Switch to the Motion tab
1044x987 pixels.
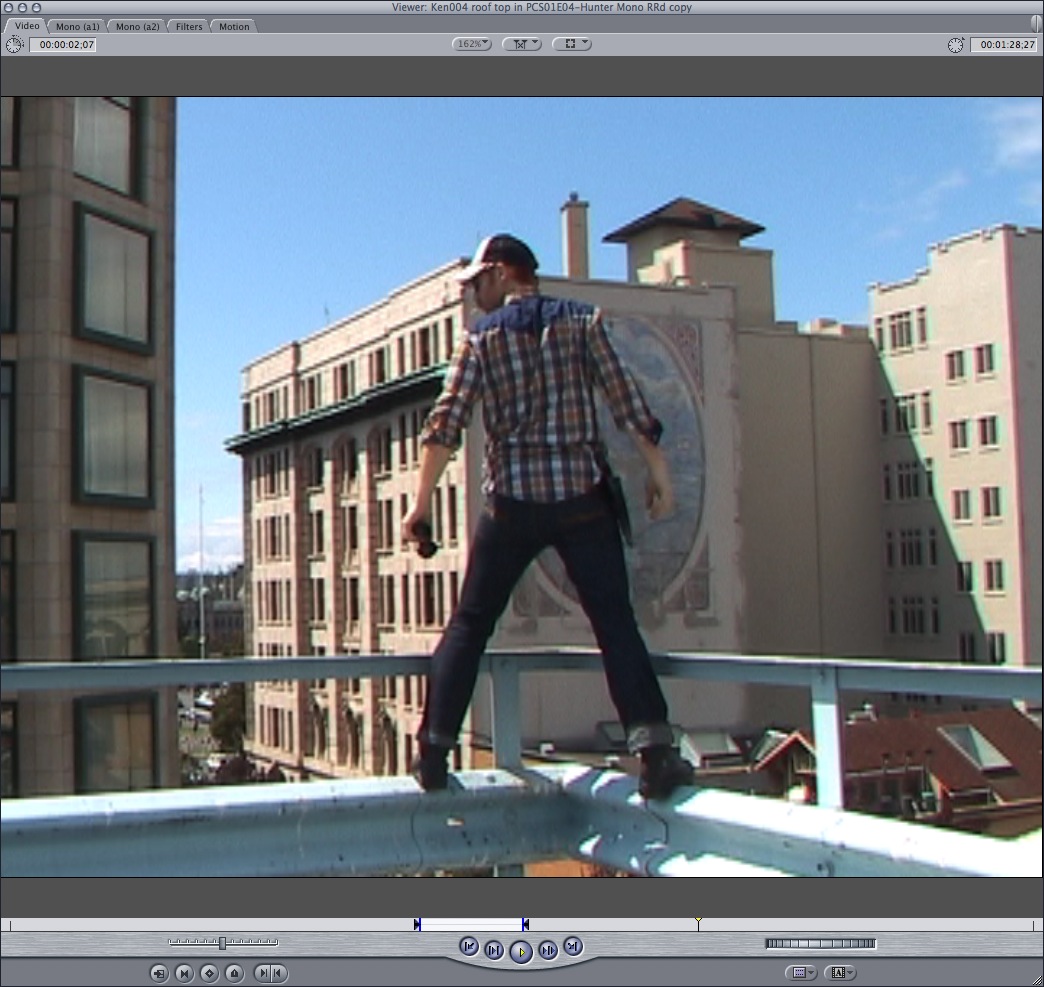pyautogui.click(x=234, y=26)
